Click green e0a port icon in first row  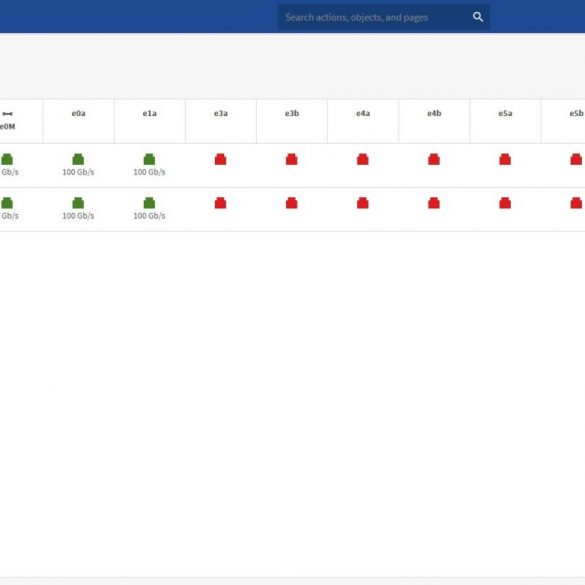(x=78, y=159)
